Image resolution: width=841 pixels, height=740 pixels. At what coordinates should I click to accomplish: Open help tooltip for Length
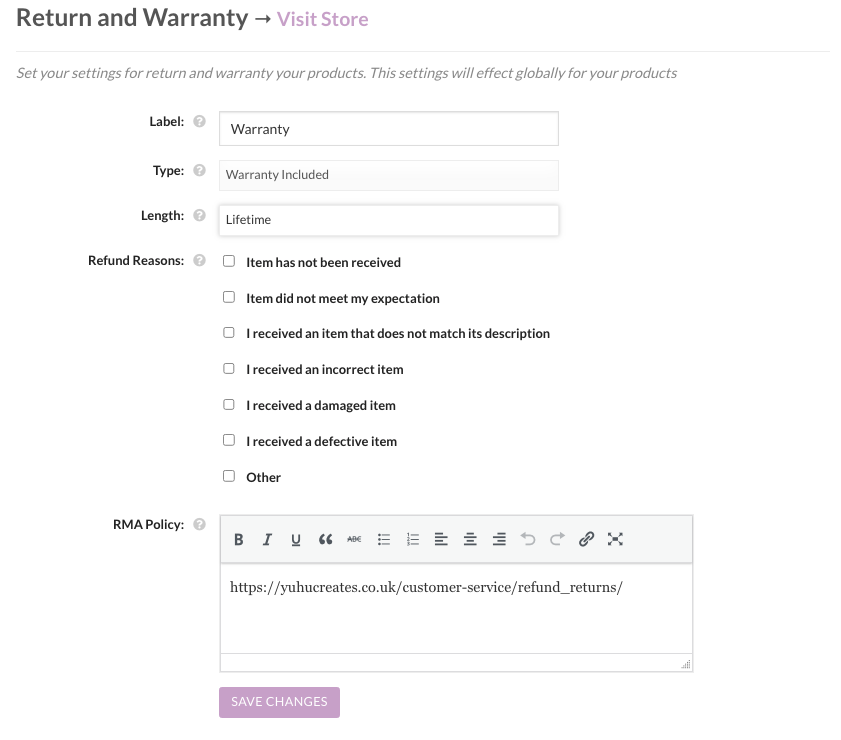pos(200,215)
